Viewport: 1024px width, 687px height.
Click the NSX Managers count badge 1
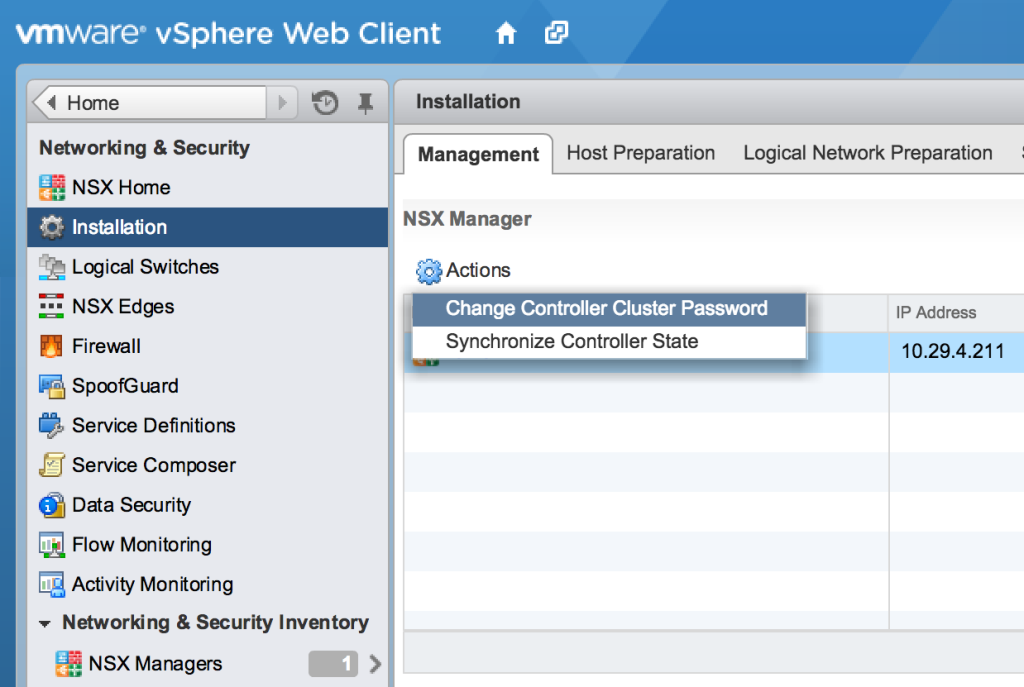click(x=333, y=664)
